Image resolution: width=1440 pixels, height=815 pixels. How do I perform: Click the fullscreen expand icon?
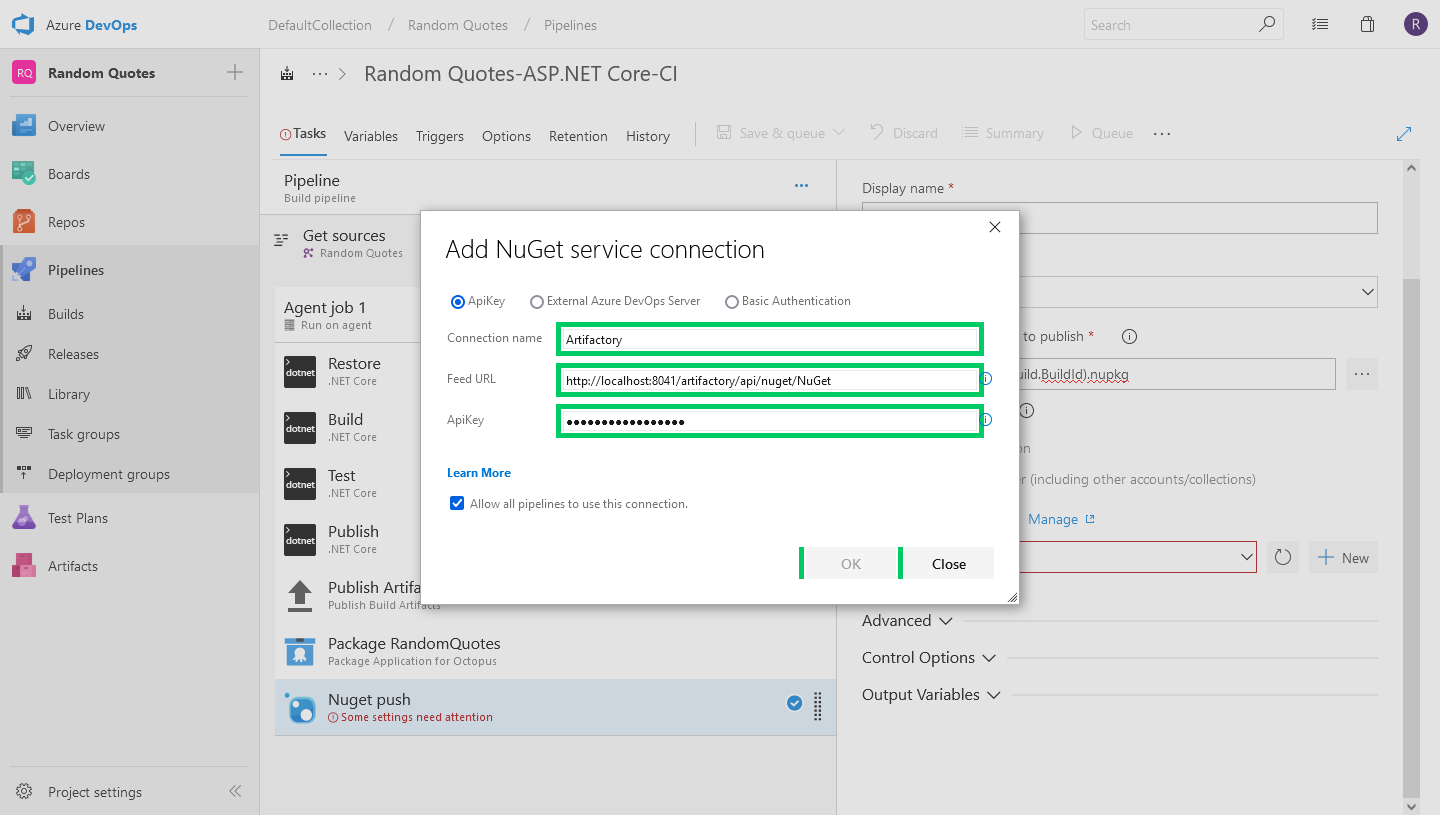pyautogui.click(x=1404, y=133)
